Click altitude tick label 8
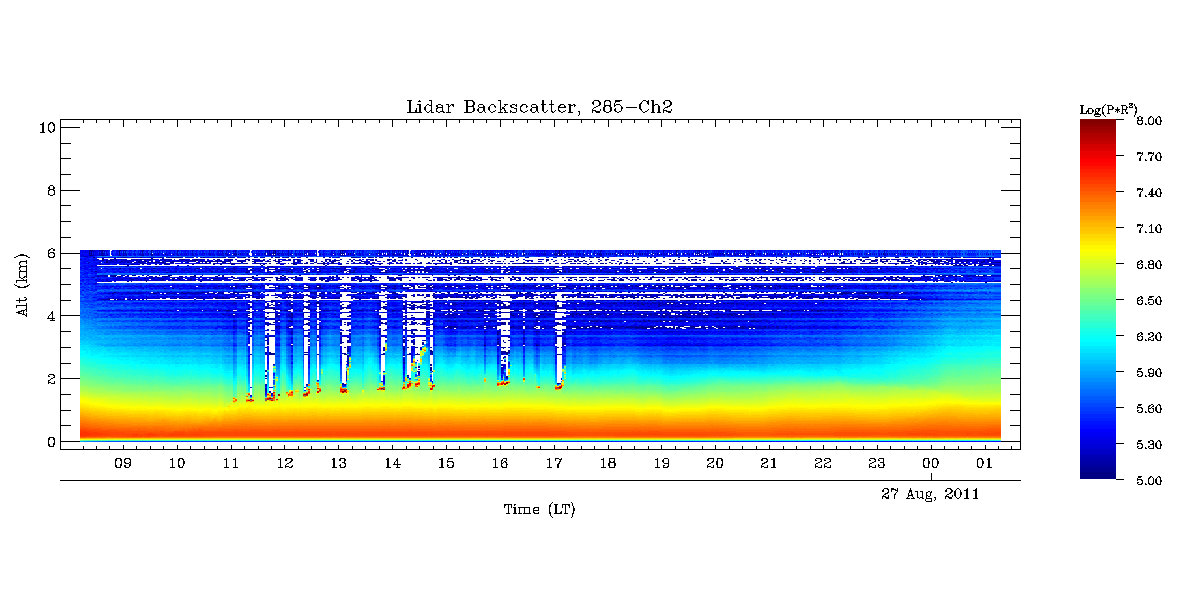 pos(49,190)
